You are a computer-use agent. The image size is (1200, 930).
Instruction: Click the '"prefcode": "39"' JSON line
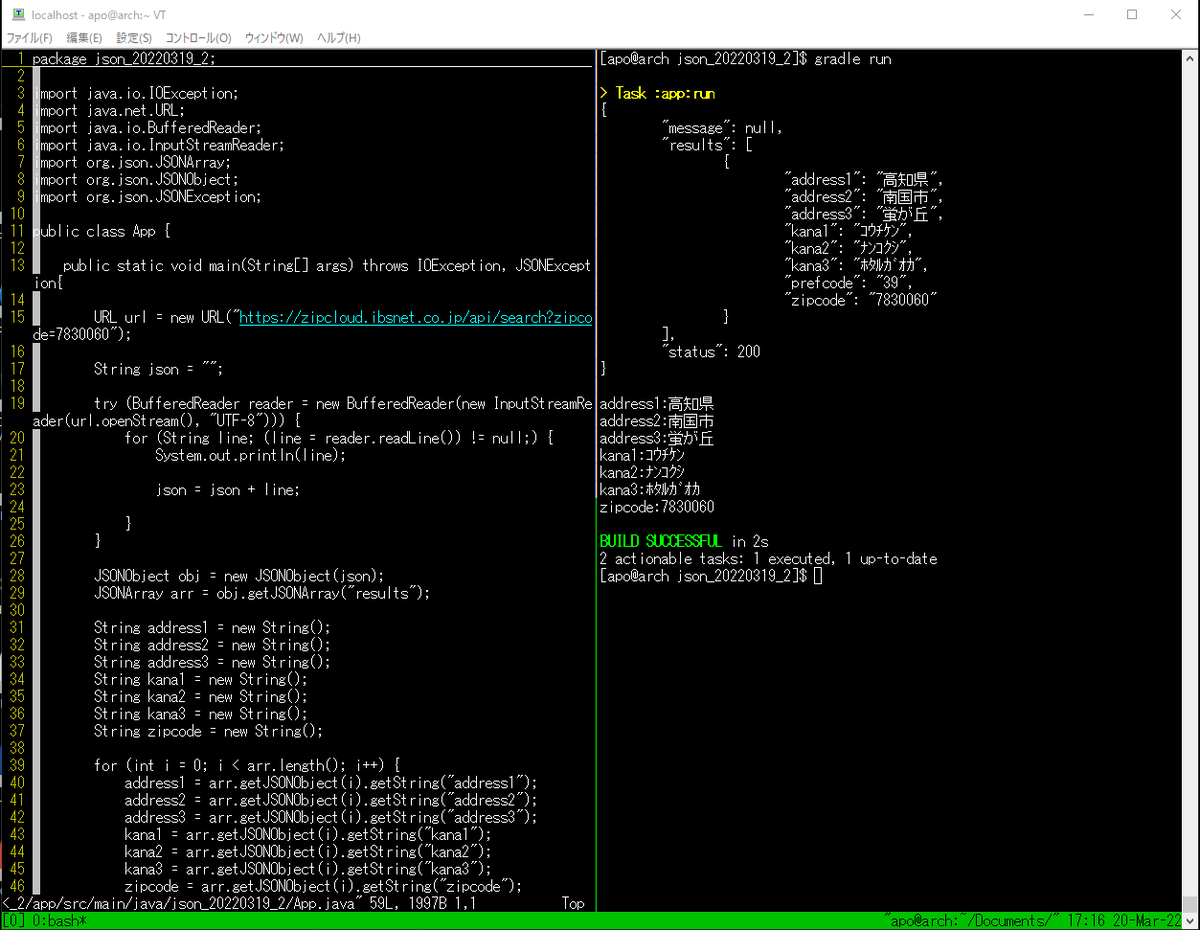(849, 283)
